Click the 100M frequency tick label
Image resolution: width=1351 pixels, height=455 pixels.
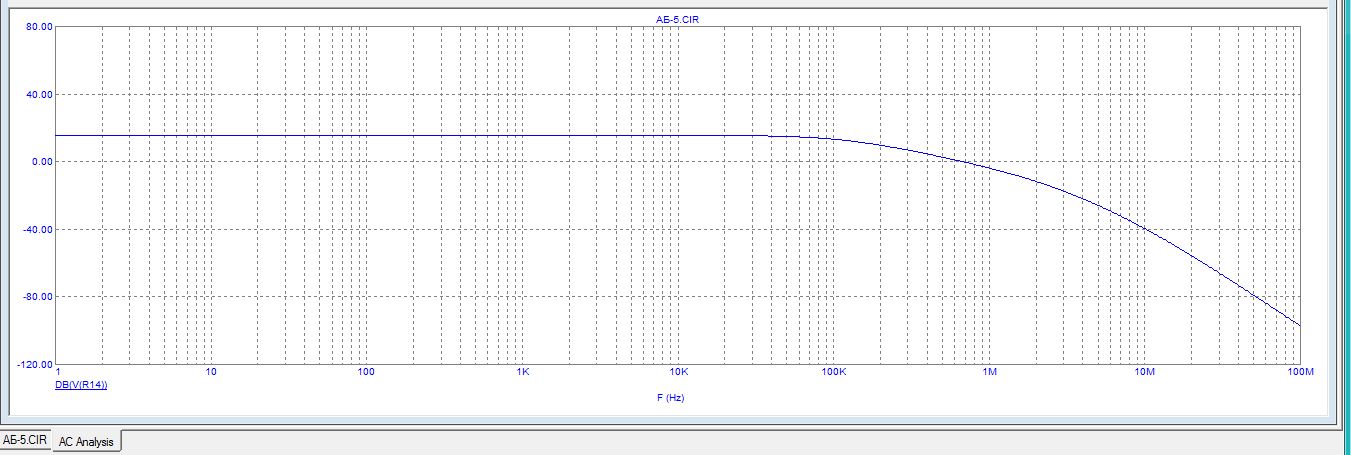click(x=1300, y=372)
